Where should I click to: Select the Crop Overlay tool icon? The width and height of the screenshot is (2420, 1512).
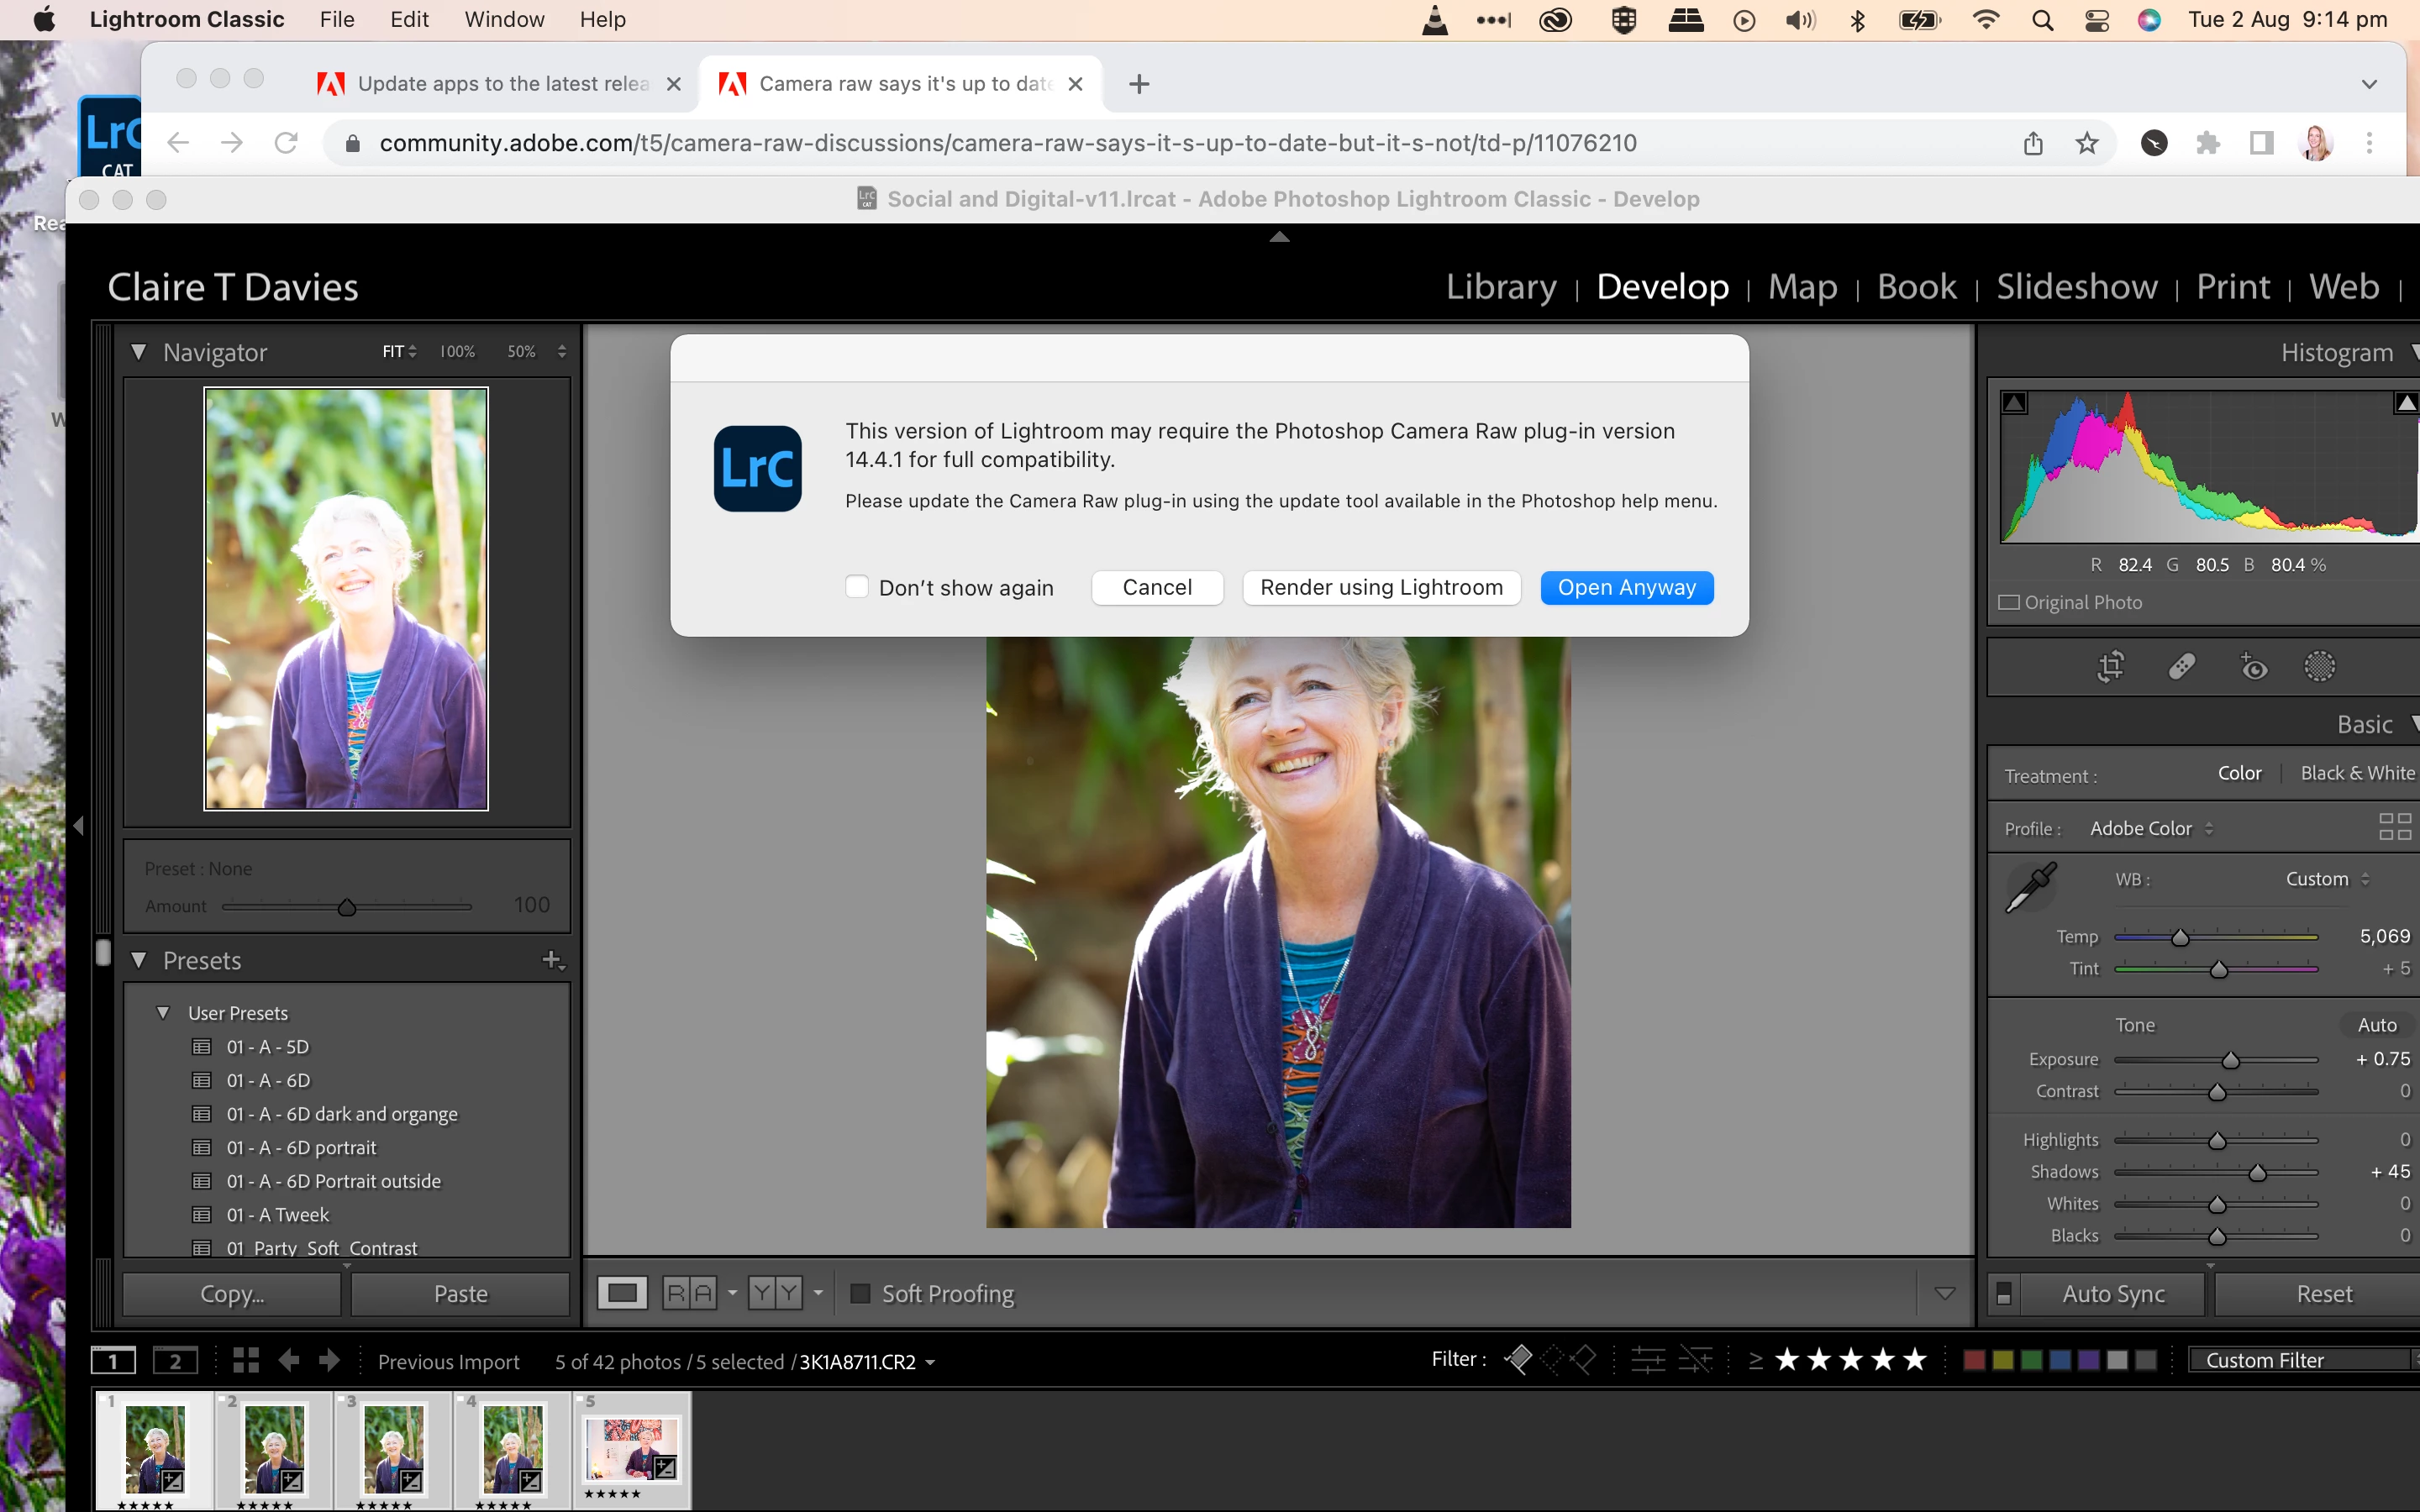2110,666
